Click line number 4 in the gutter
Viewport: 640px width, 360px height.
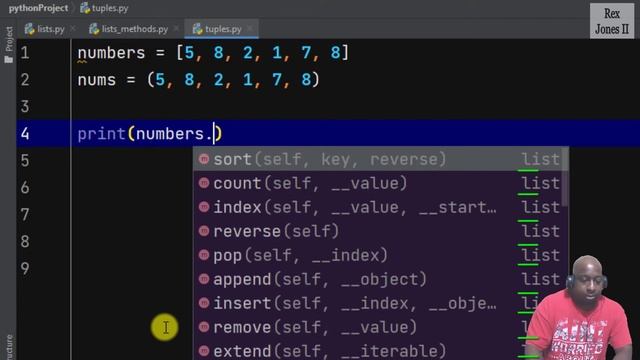25,133
